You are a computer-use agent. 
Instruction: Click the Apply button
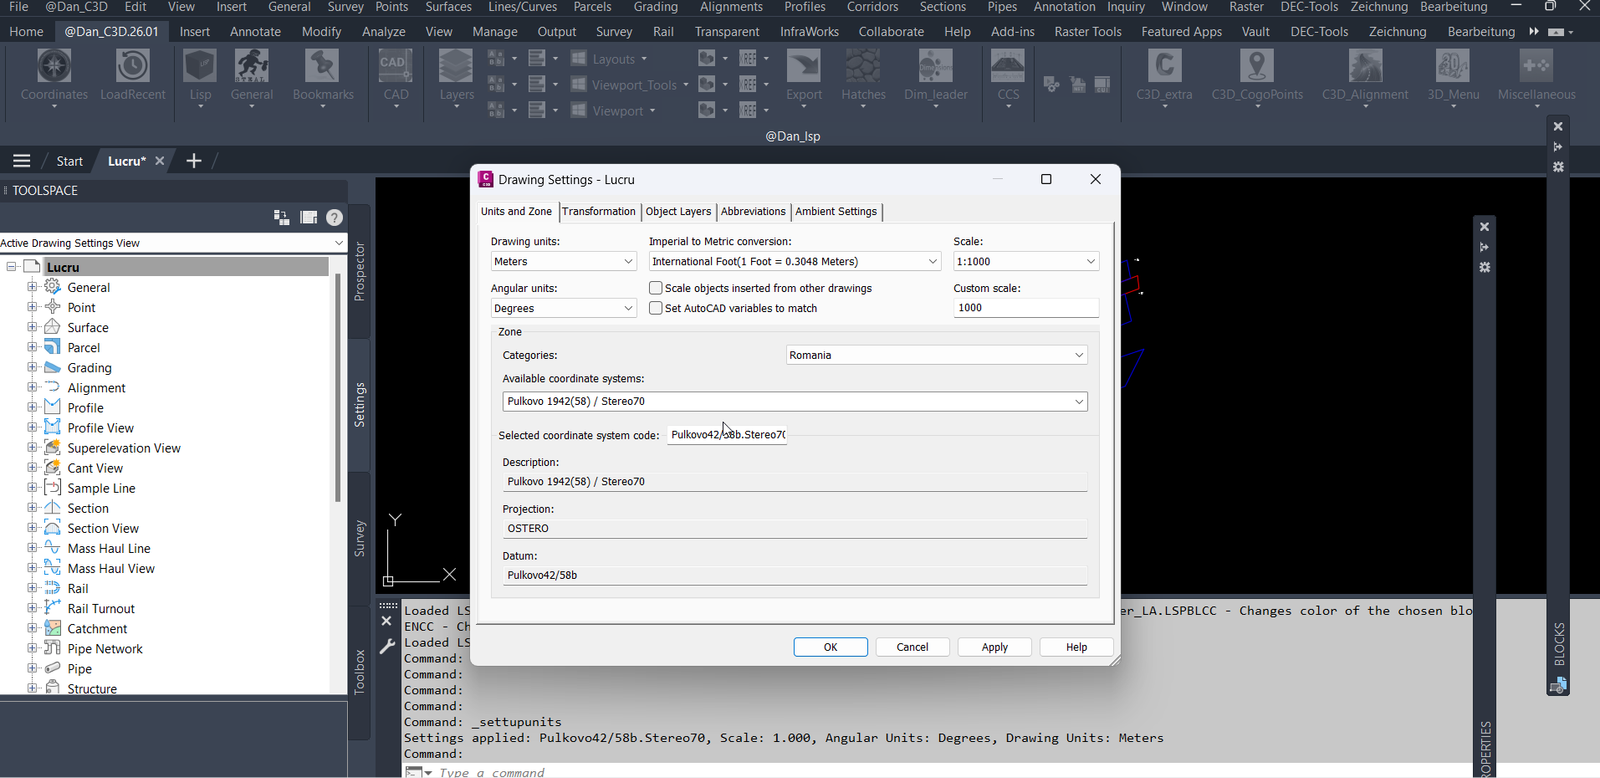(994, 647)
